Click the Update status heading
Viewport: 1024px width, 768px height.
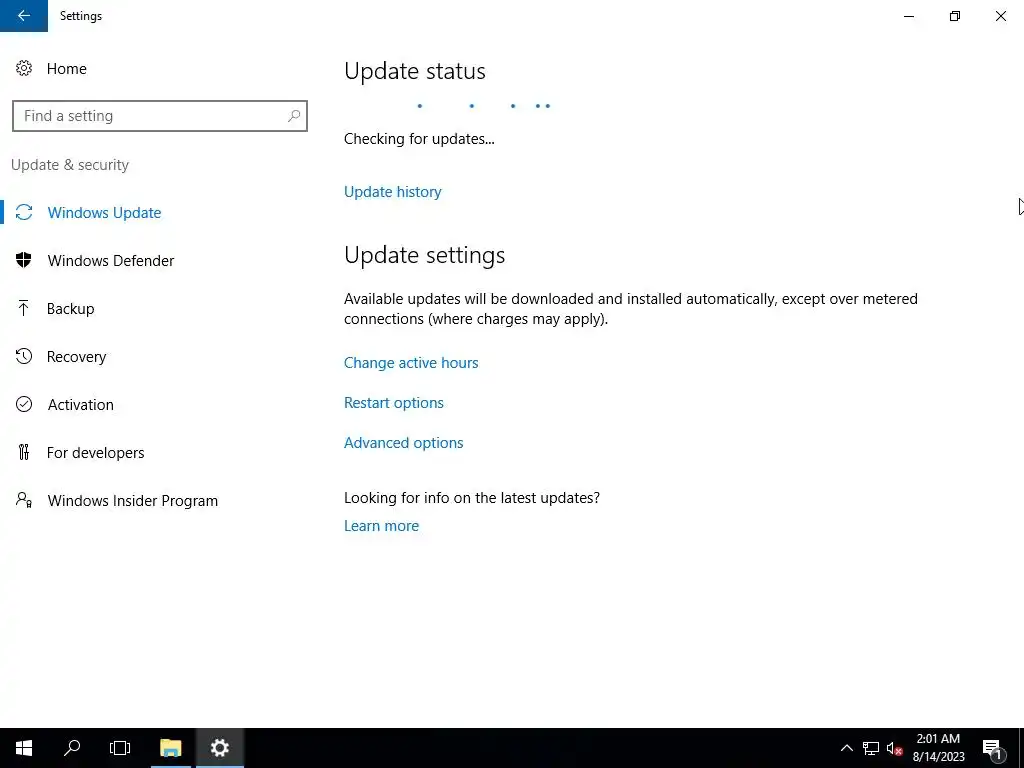pyautogui.click(x=415, y=71)
